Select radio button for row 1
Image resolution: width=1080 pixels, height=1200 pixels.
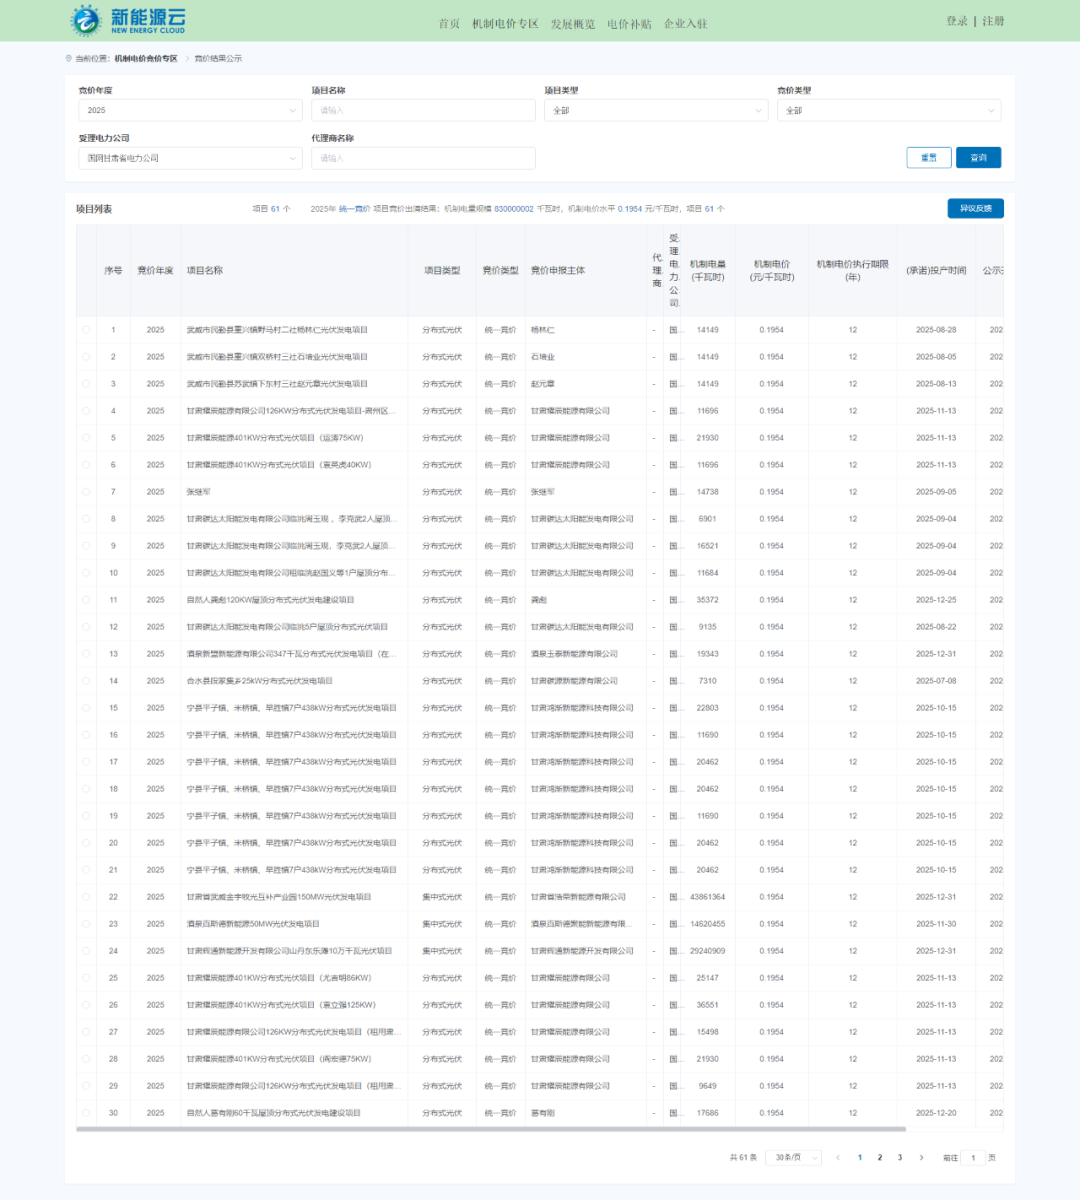[x=86, y=330]
